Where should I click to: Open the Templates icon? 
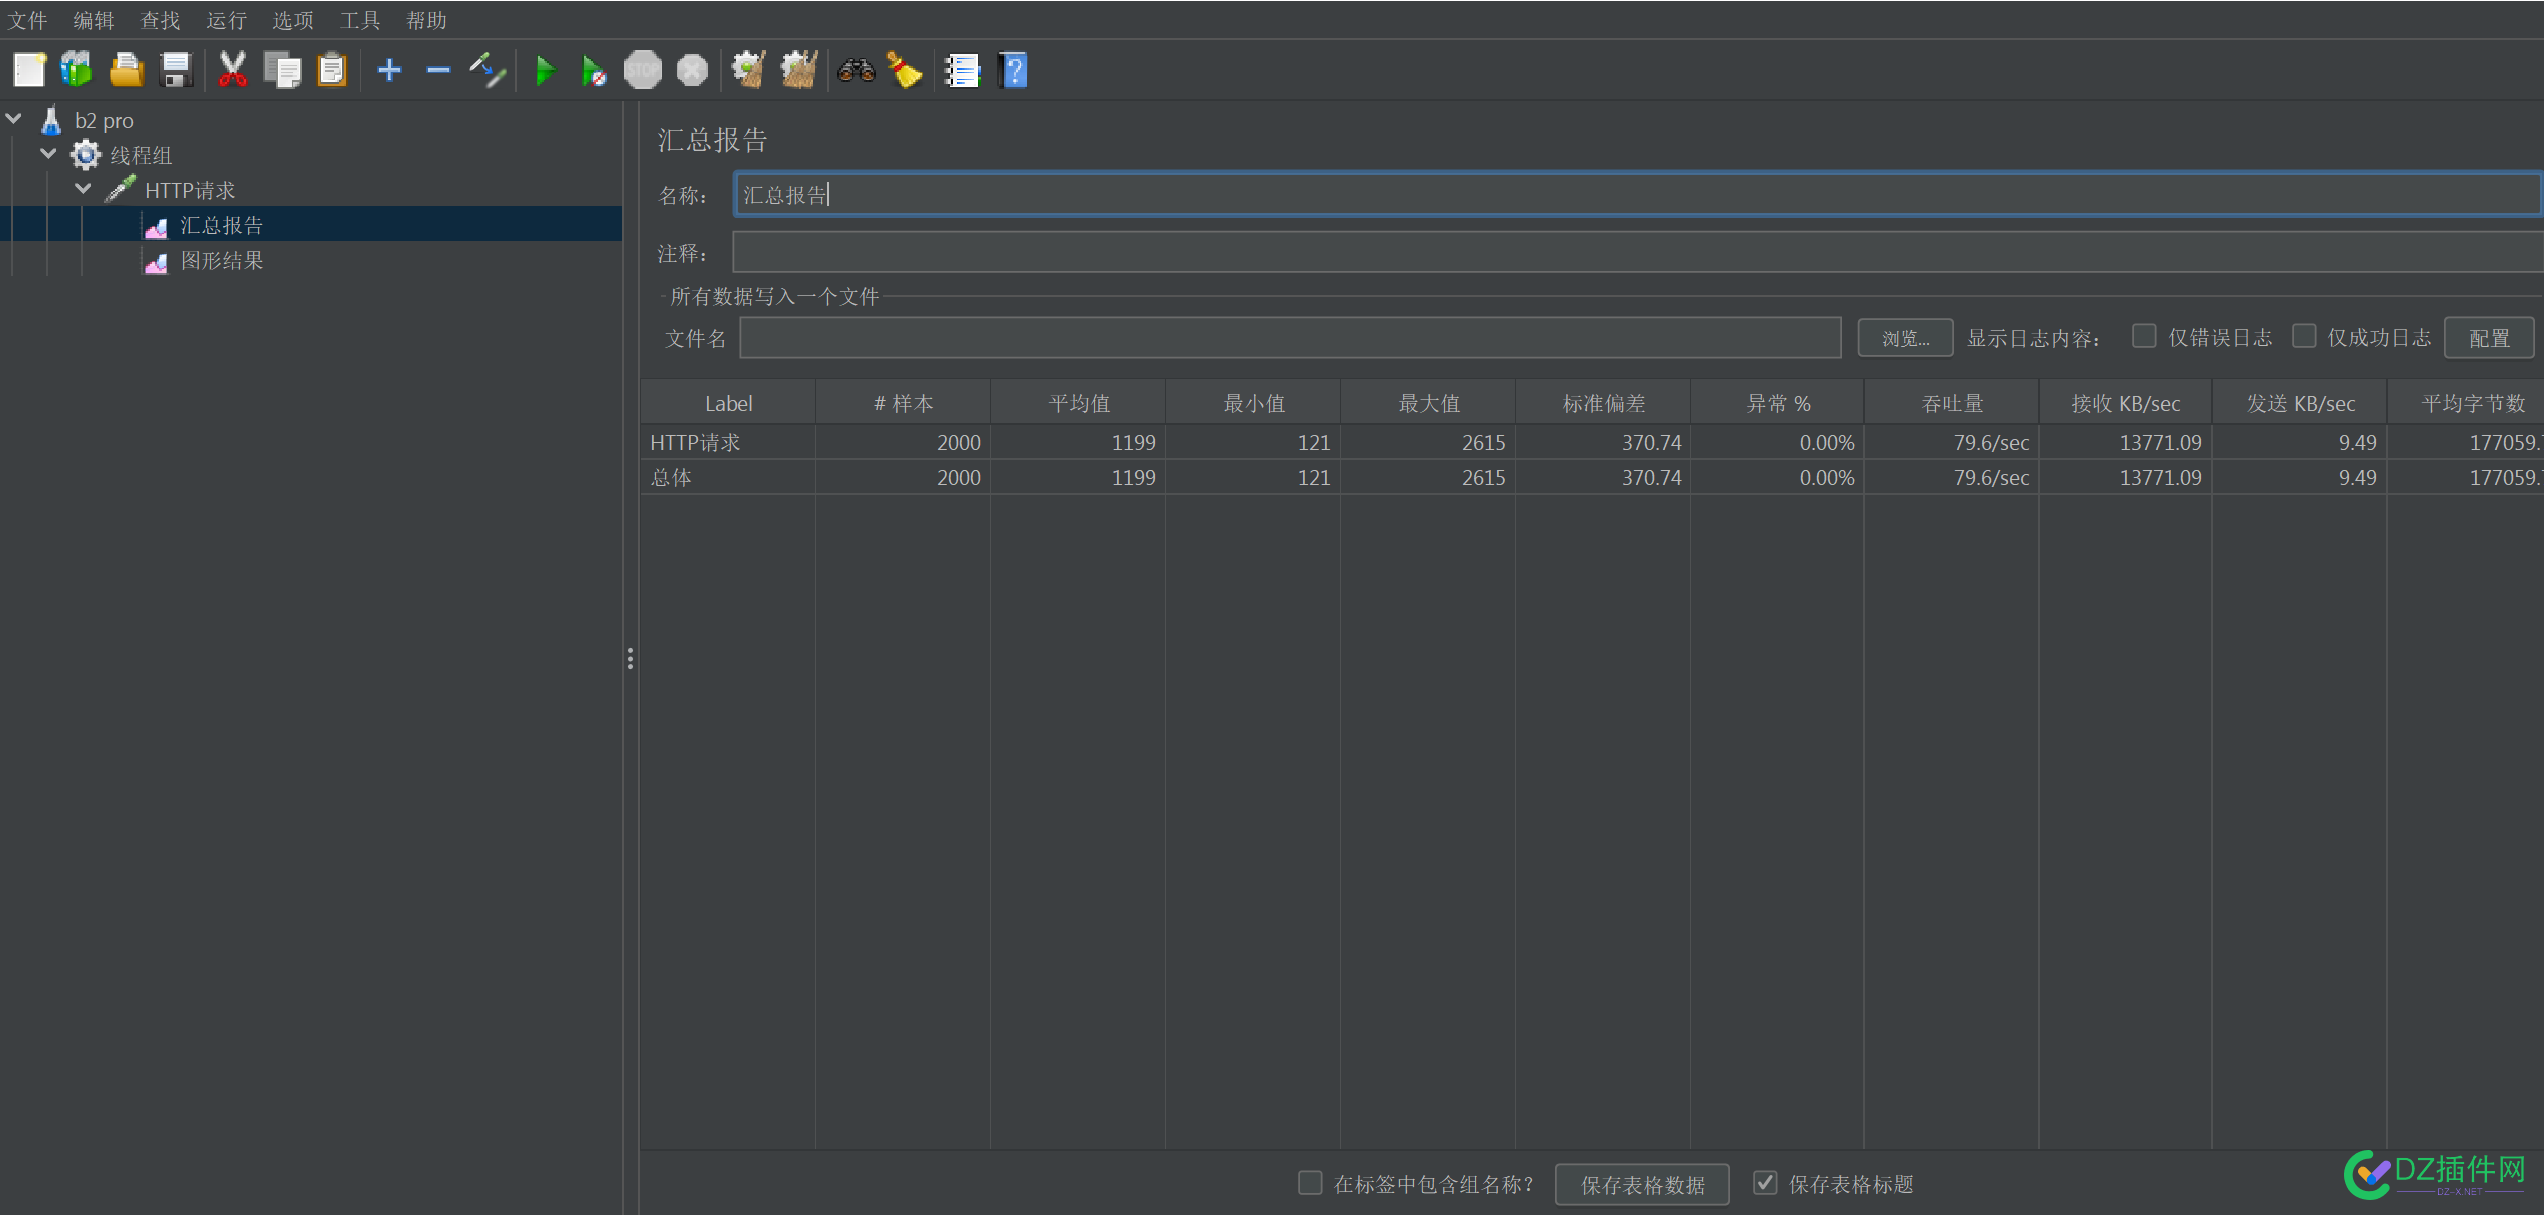tap(77, 70)
